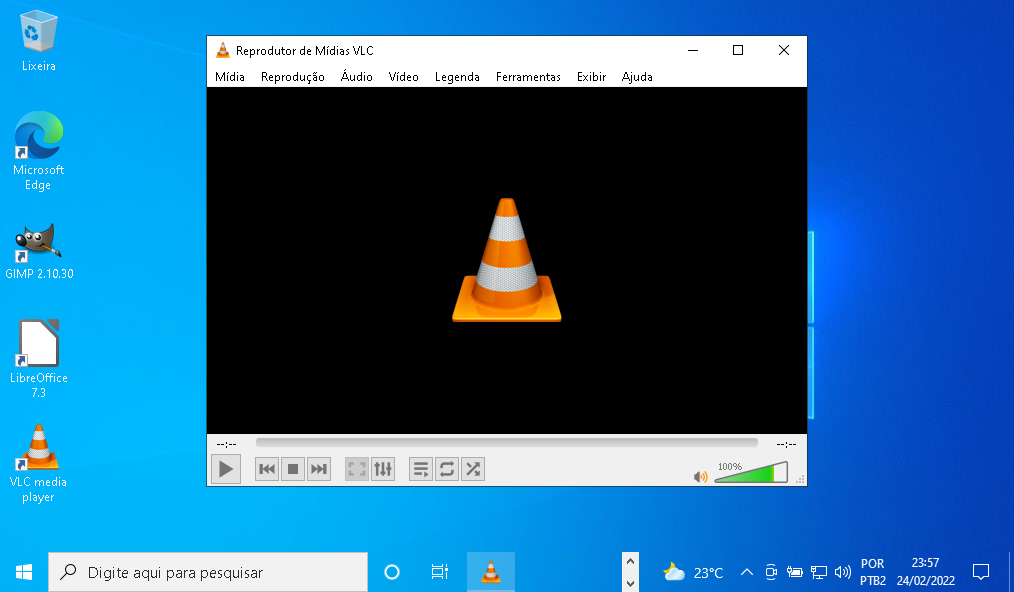Screen dimensions: 1014x592
Task: Minimize the VLC window
Action: coord(693,50)
